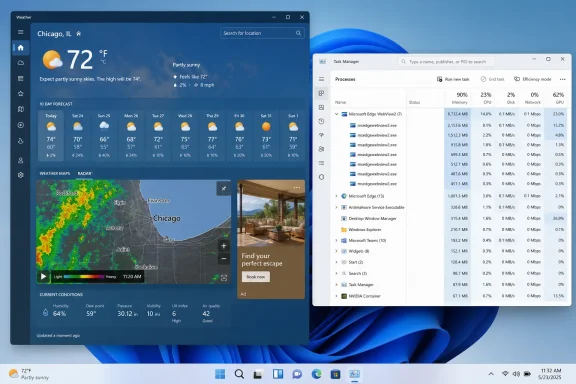
Task: Switch to the Radar tab
Action: click(x=84, y=173)
